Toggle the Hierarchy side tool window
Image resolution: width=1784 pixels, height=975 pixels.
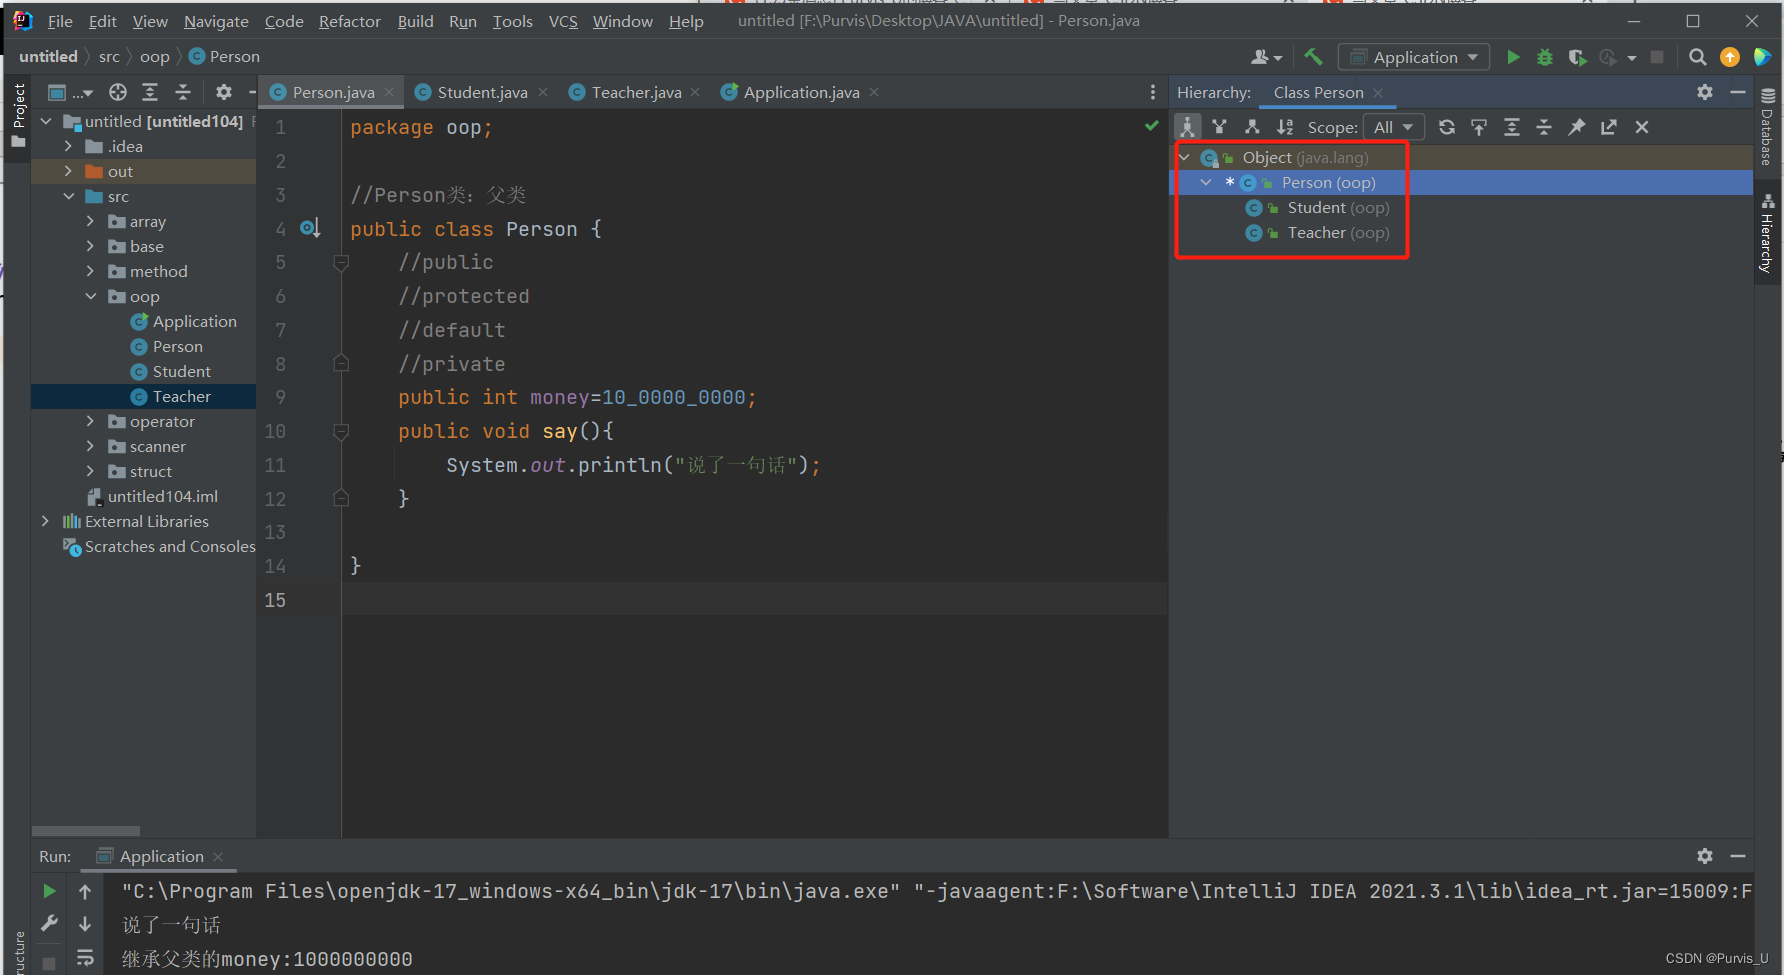click(1768, 233)
